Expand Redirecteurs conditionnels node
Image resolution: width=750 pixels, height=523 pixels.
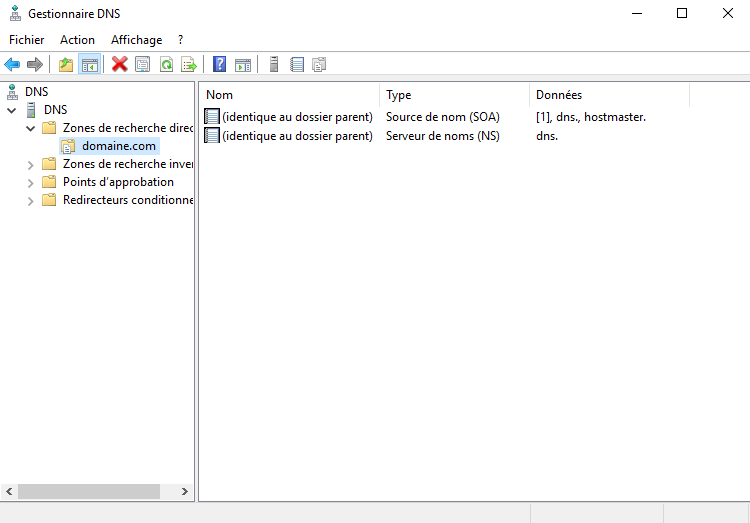click(x=30, y=200)
